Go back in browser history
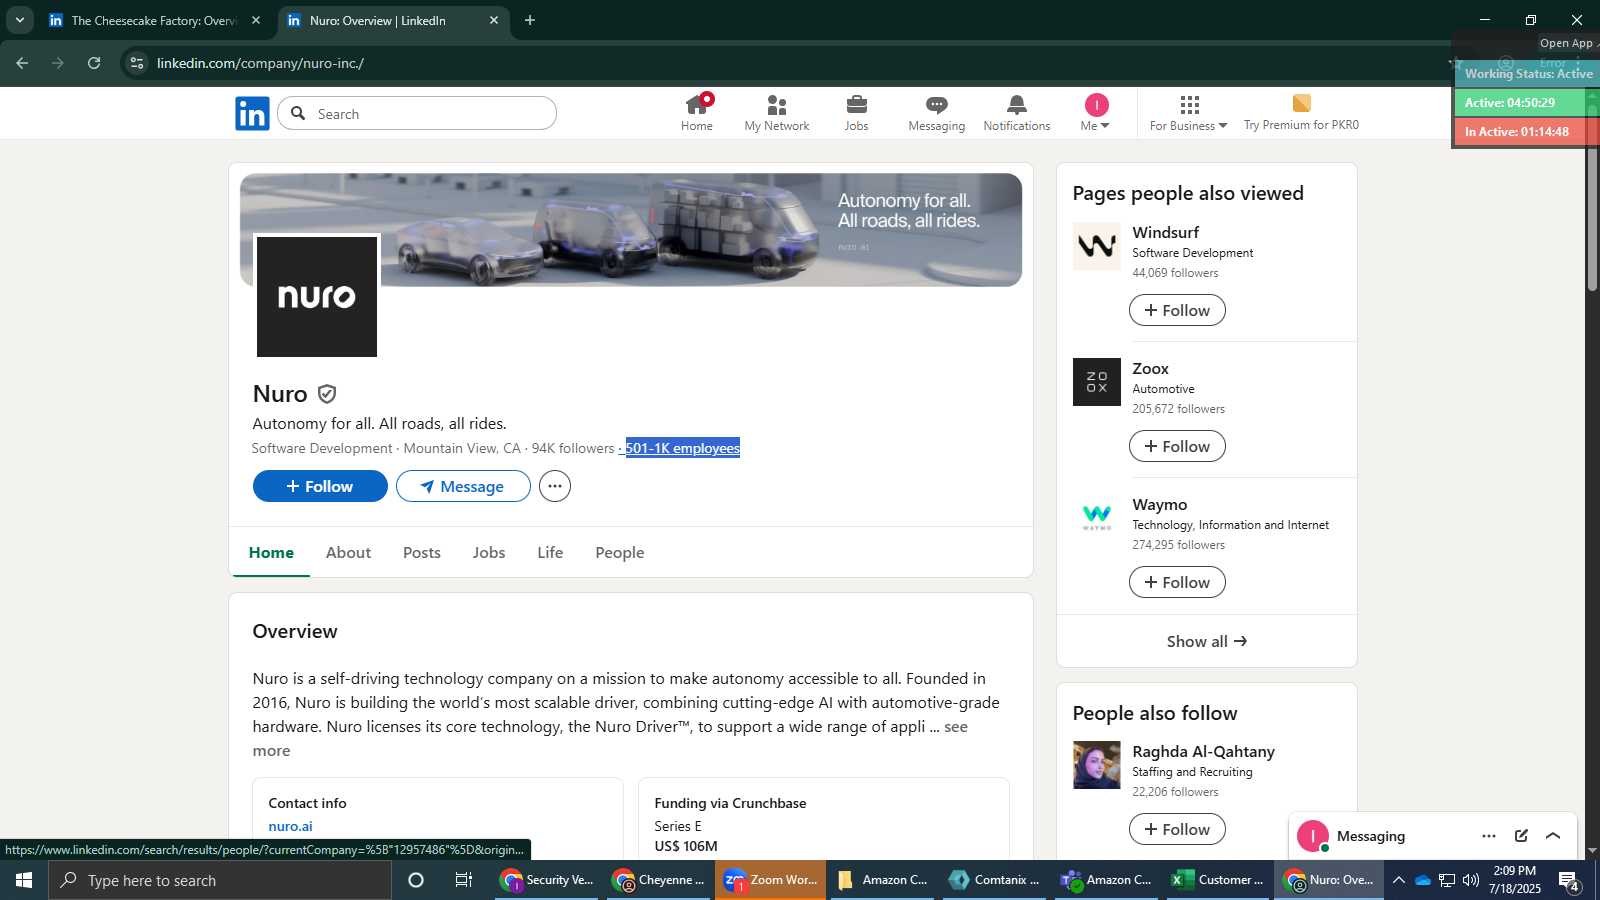 (22, 63)
